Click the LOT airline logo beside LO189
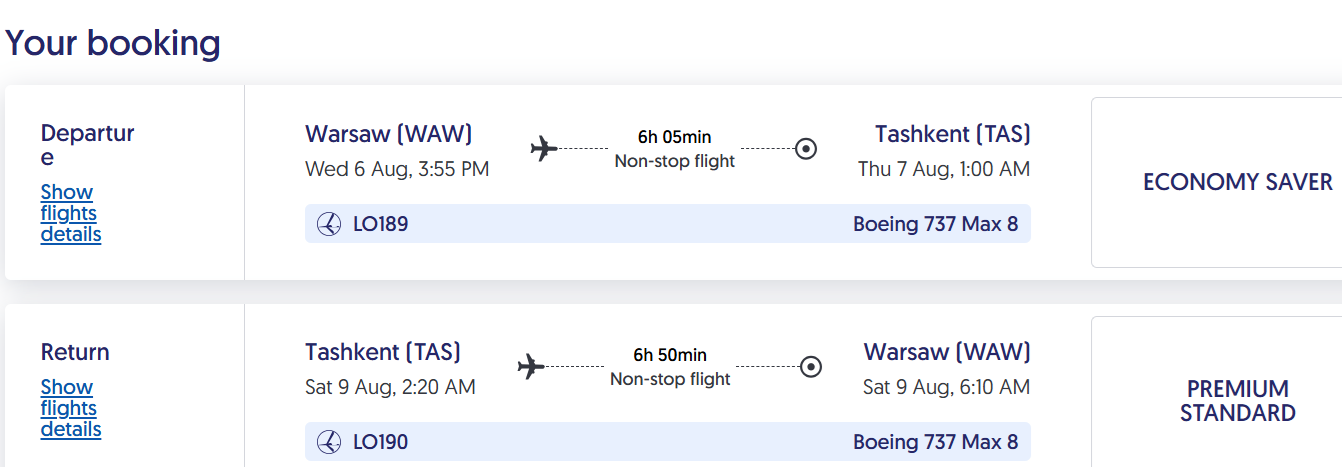Image resolution: width=1342 pixels, height=467 pixels. pos(329,224)
